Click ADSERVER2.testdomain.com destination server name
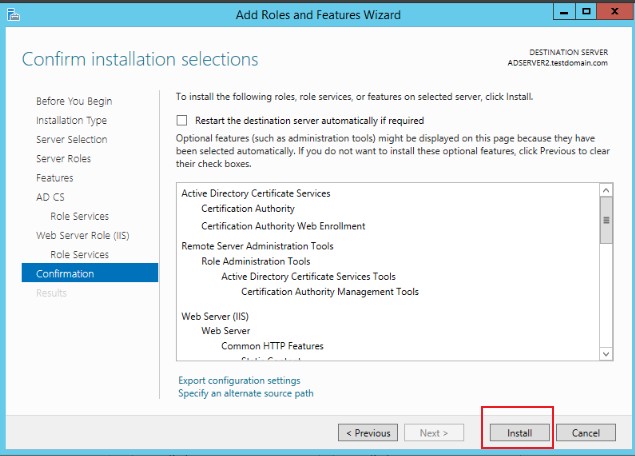This screenshot has width=635, height=456. pyautogui.click(x=558, y=63)
